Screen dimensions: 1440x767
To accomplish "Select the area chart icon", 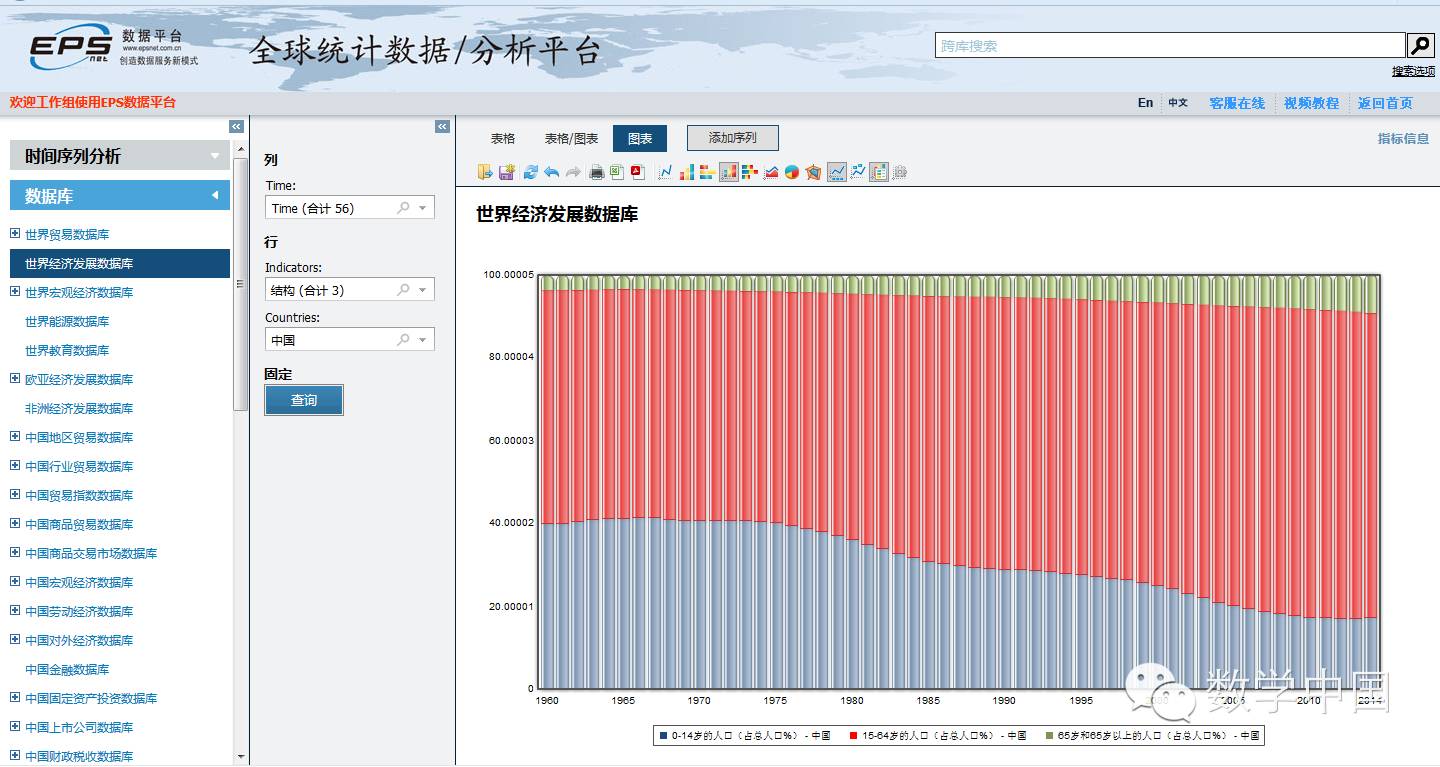I will [771, 172].
